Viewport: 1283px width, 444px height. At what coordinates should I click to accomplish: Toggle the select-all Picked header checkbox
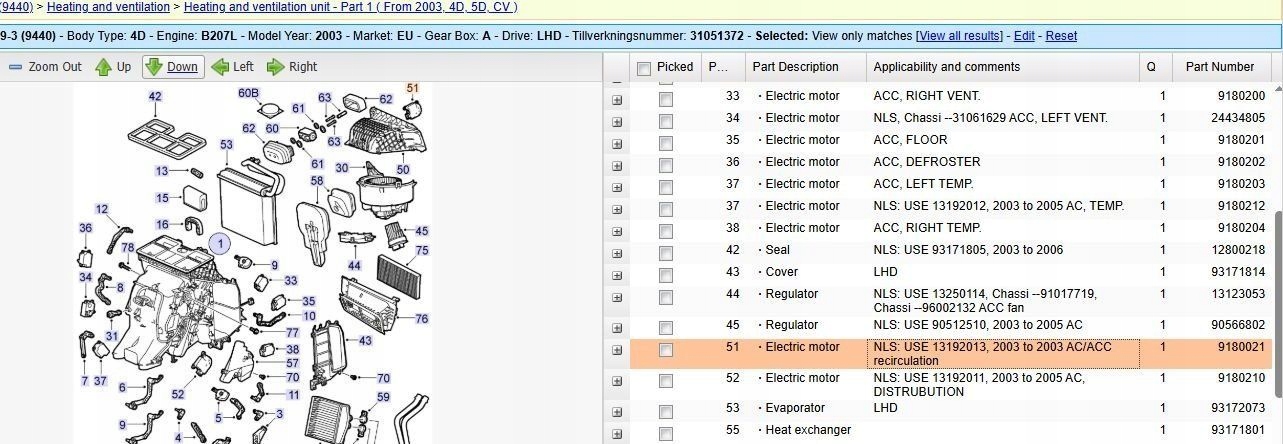[644, 68]
